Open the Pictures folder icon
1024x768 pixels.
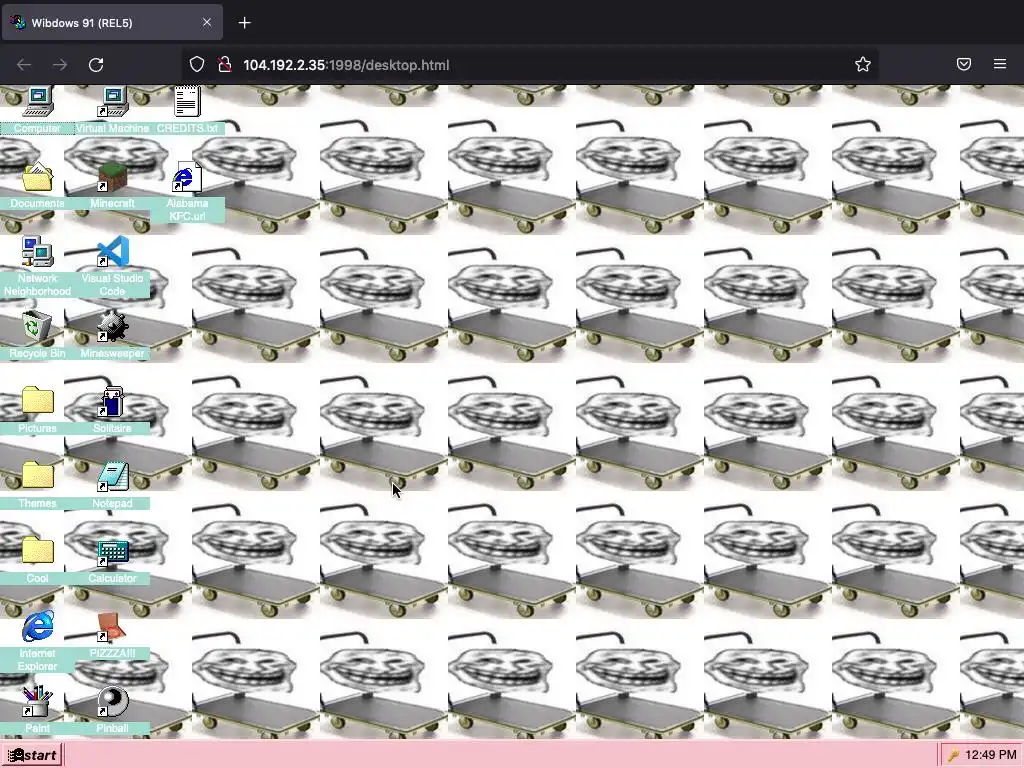(37, 402)
